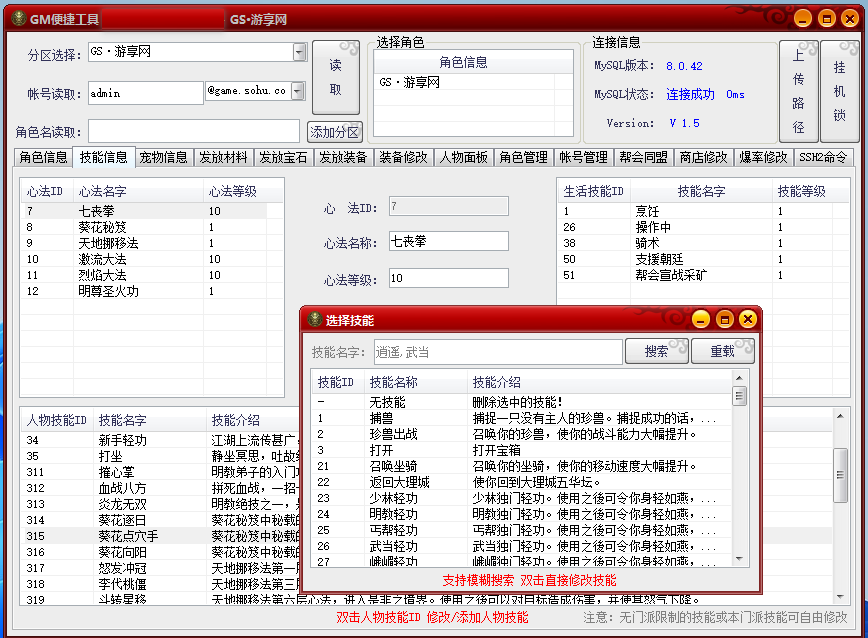Switch to the 角色信息 tab

coord(44,157)
